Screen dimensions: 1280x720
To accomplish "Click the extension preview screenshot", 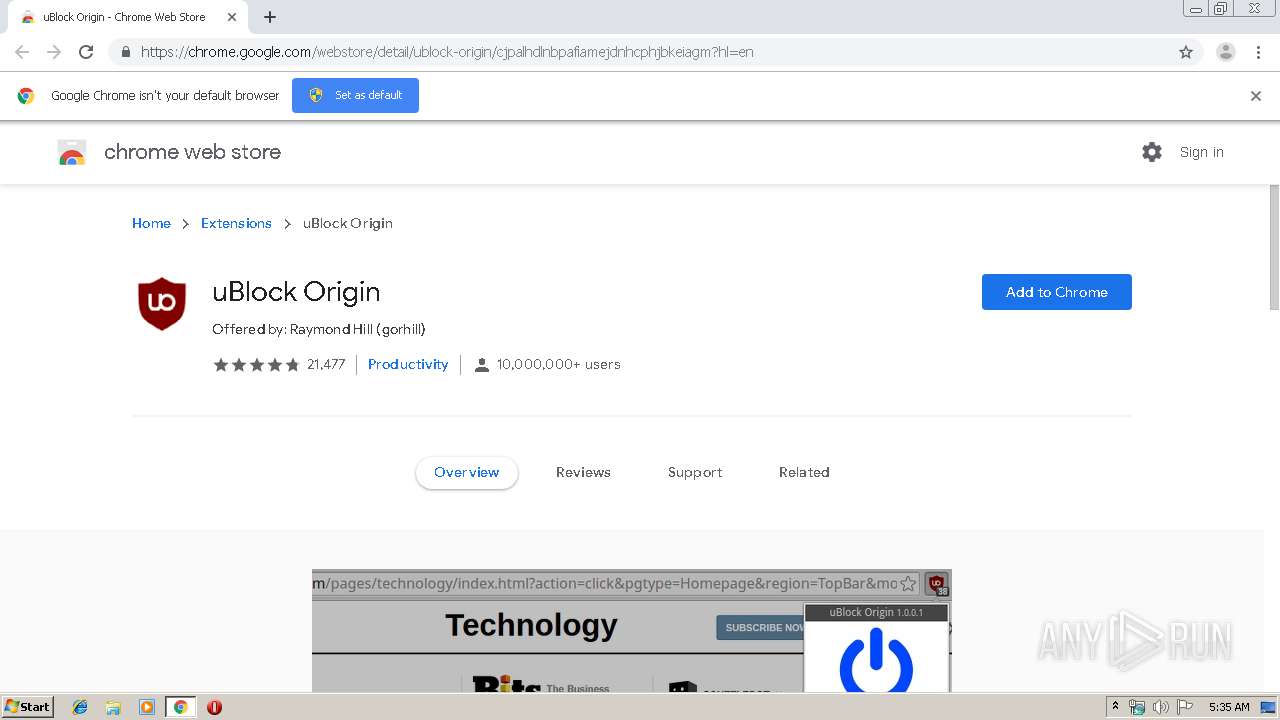I will [631, 631].
